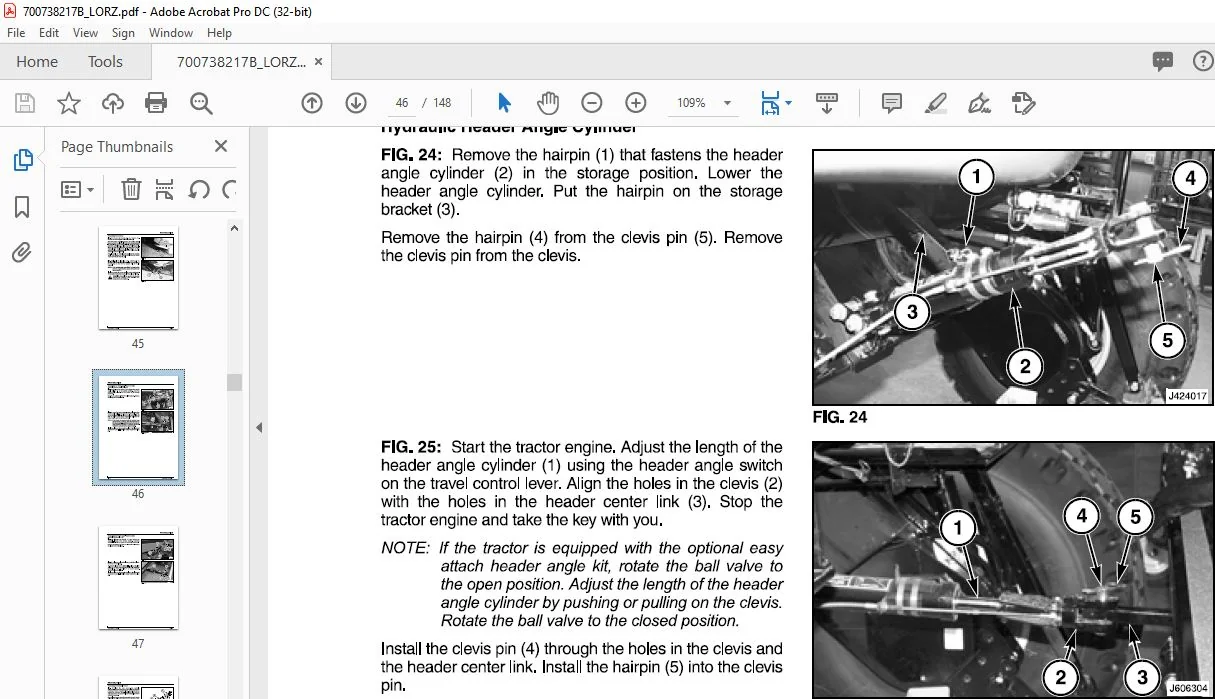The height and width of the screenshot is (699, 1215).
Task: Show the Page Thumbnails pane icon
Action: coord(22,160)
